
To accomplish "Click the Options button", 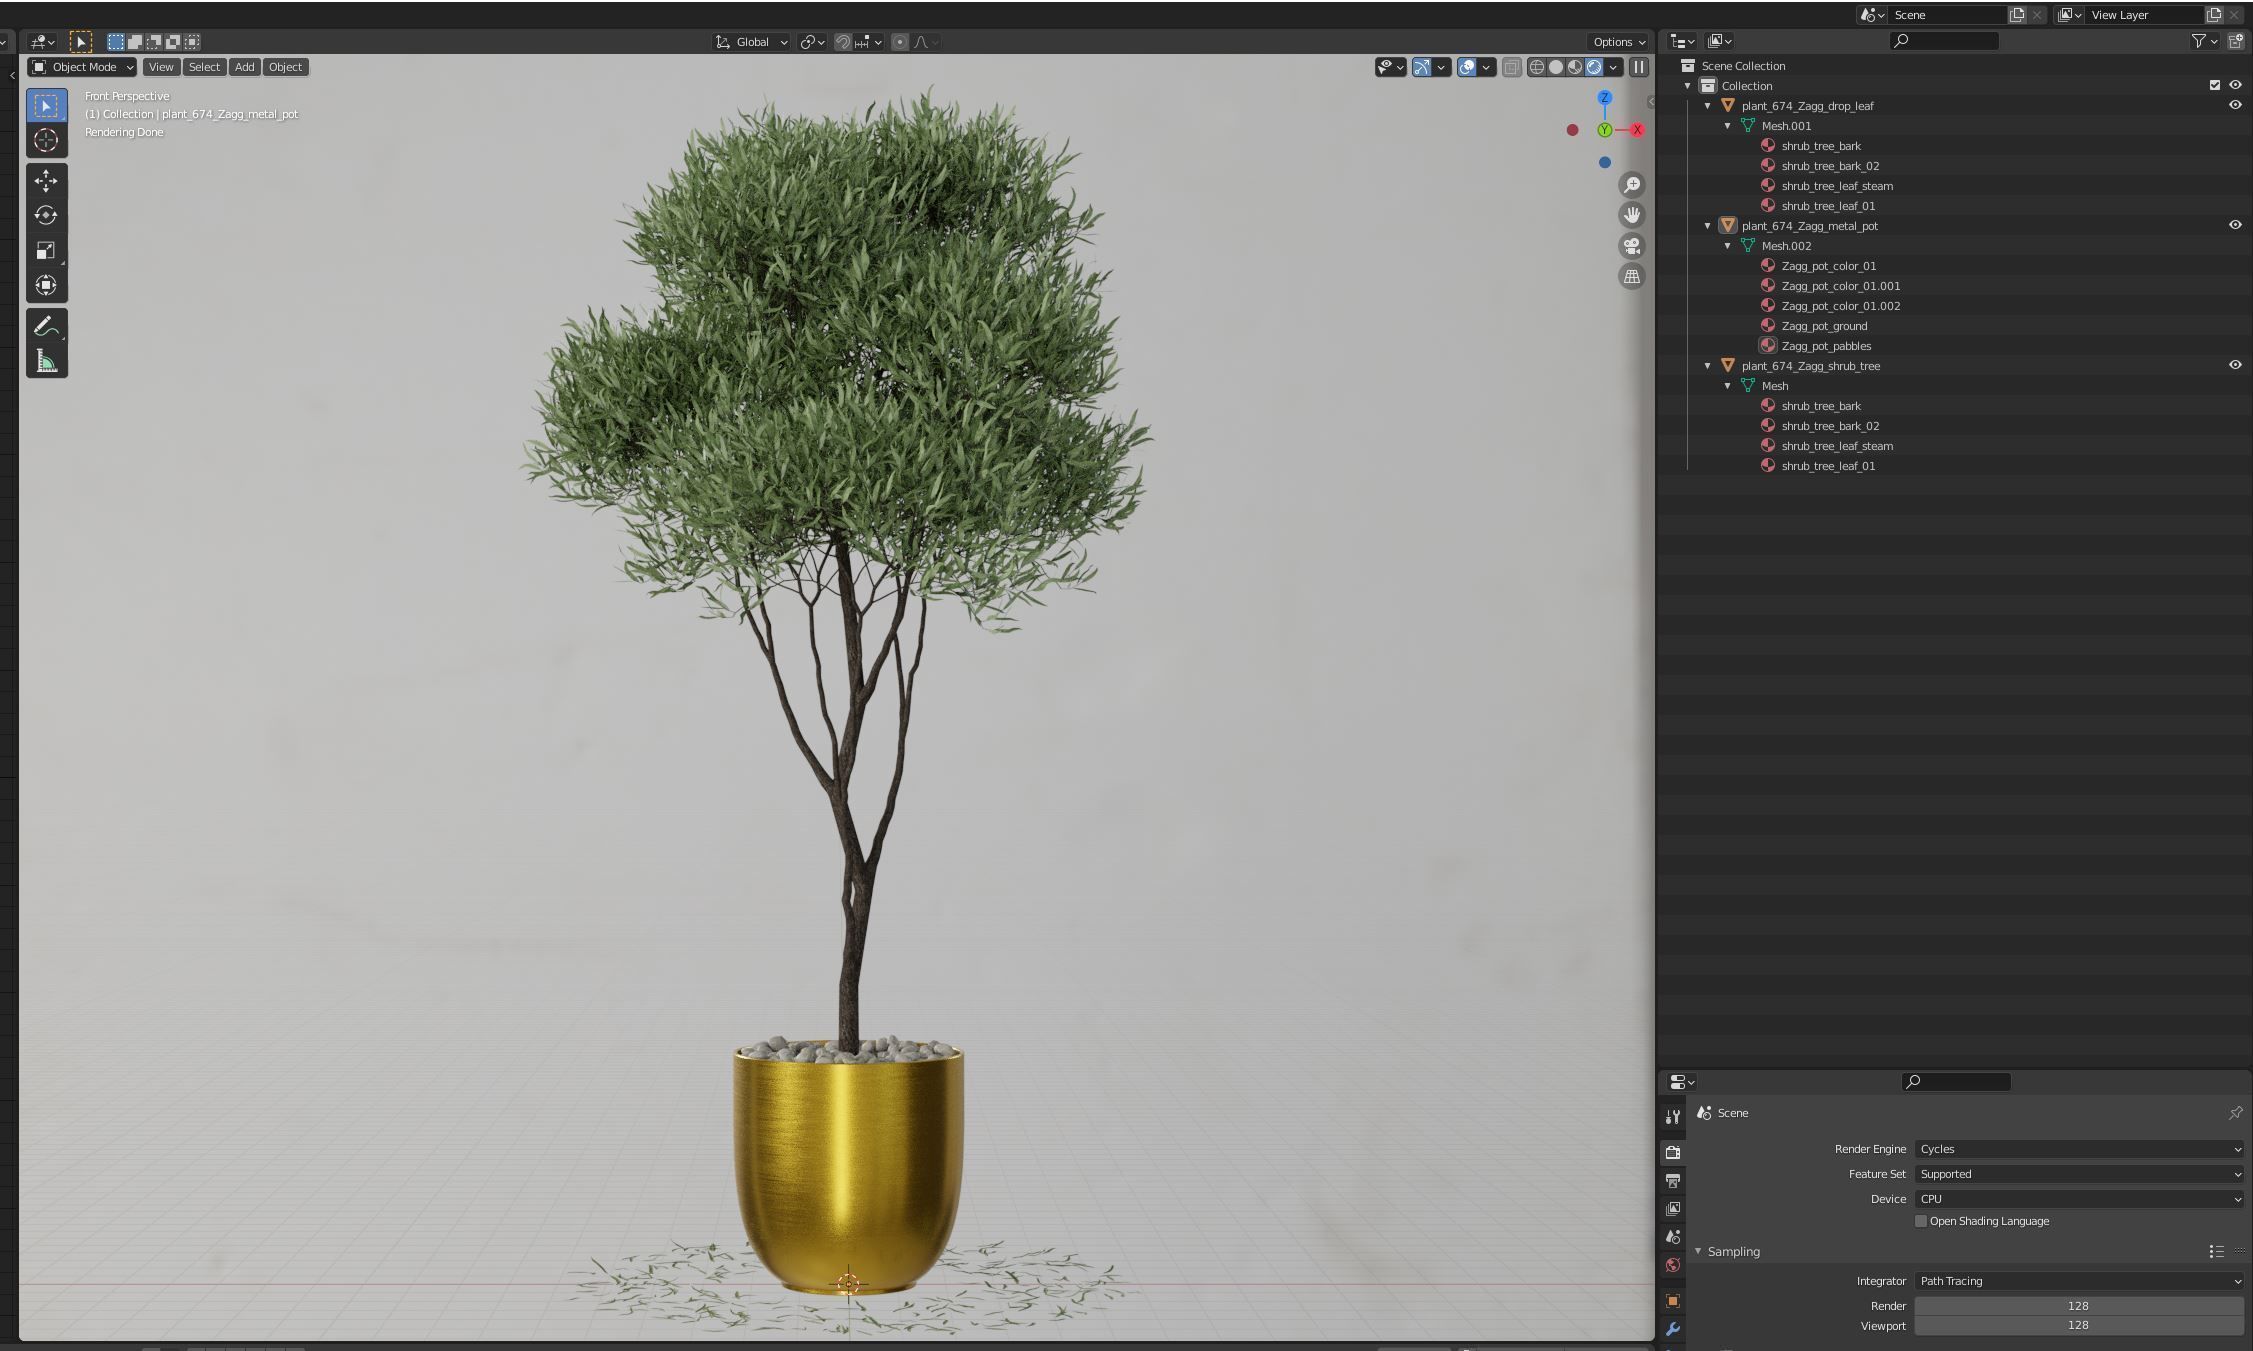I will [x=1618, y=42].
